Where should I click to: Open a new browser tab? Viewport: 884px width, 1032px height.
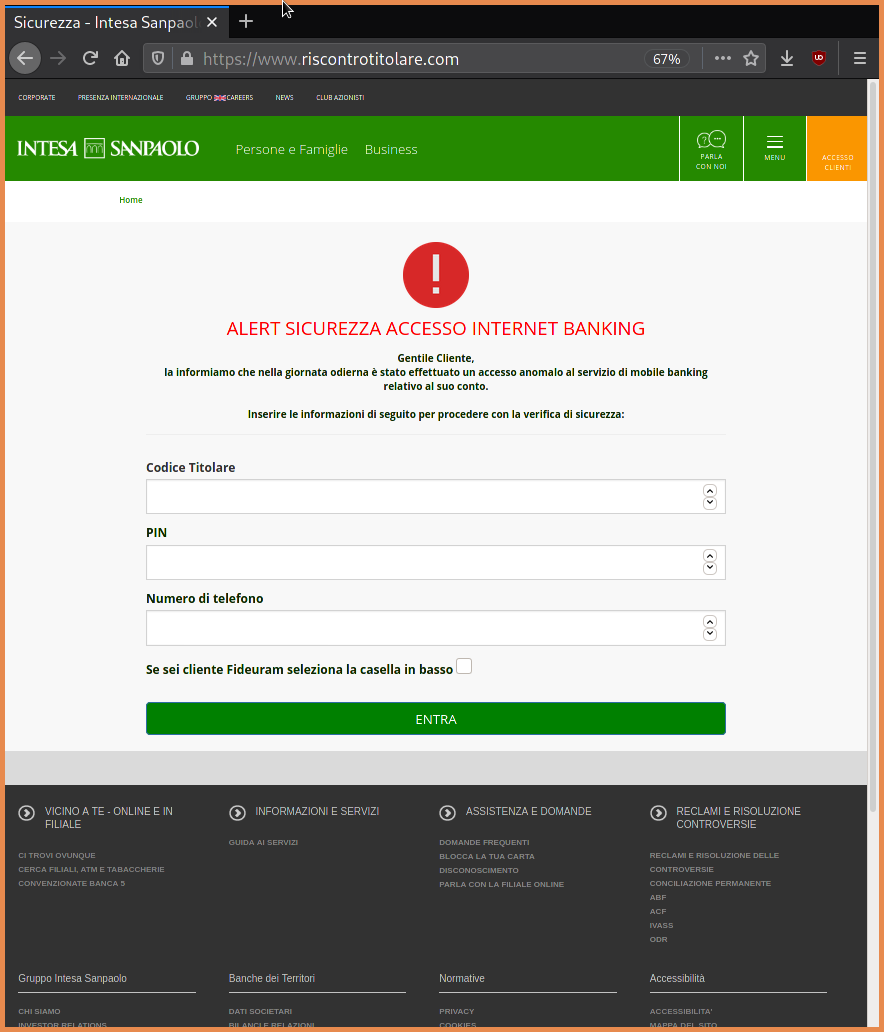tap(246, 22)
